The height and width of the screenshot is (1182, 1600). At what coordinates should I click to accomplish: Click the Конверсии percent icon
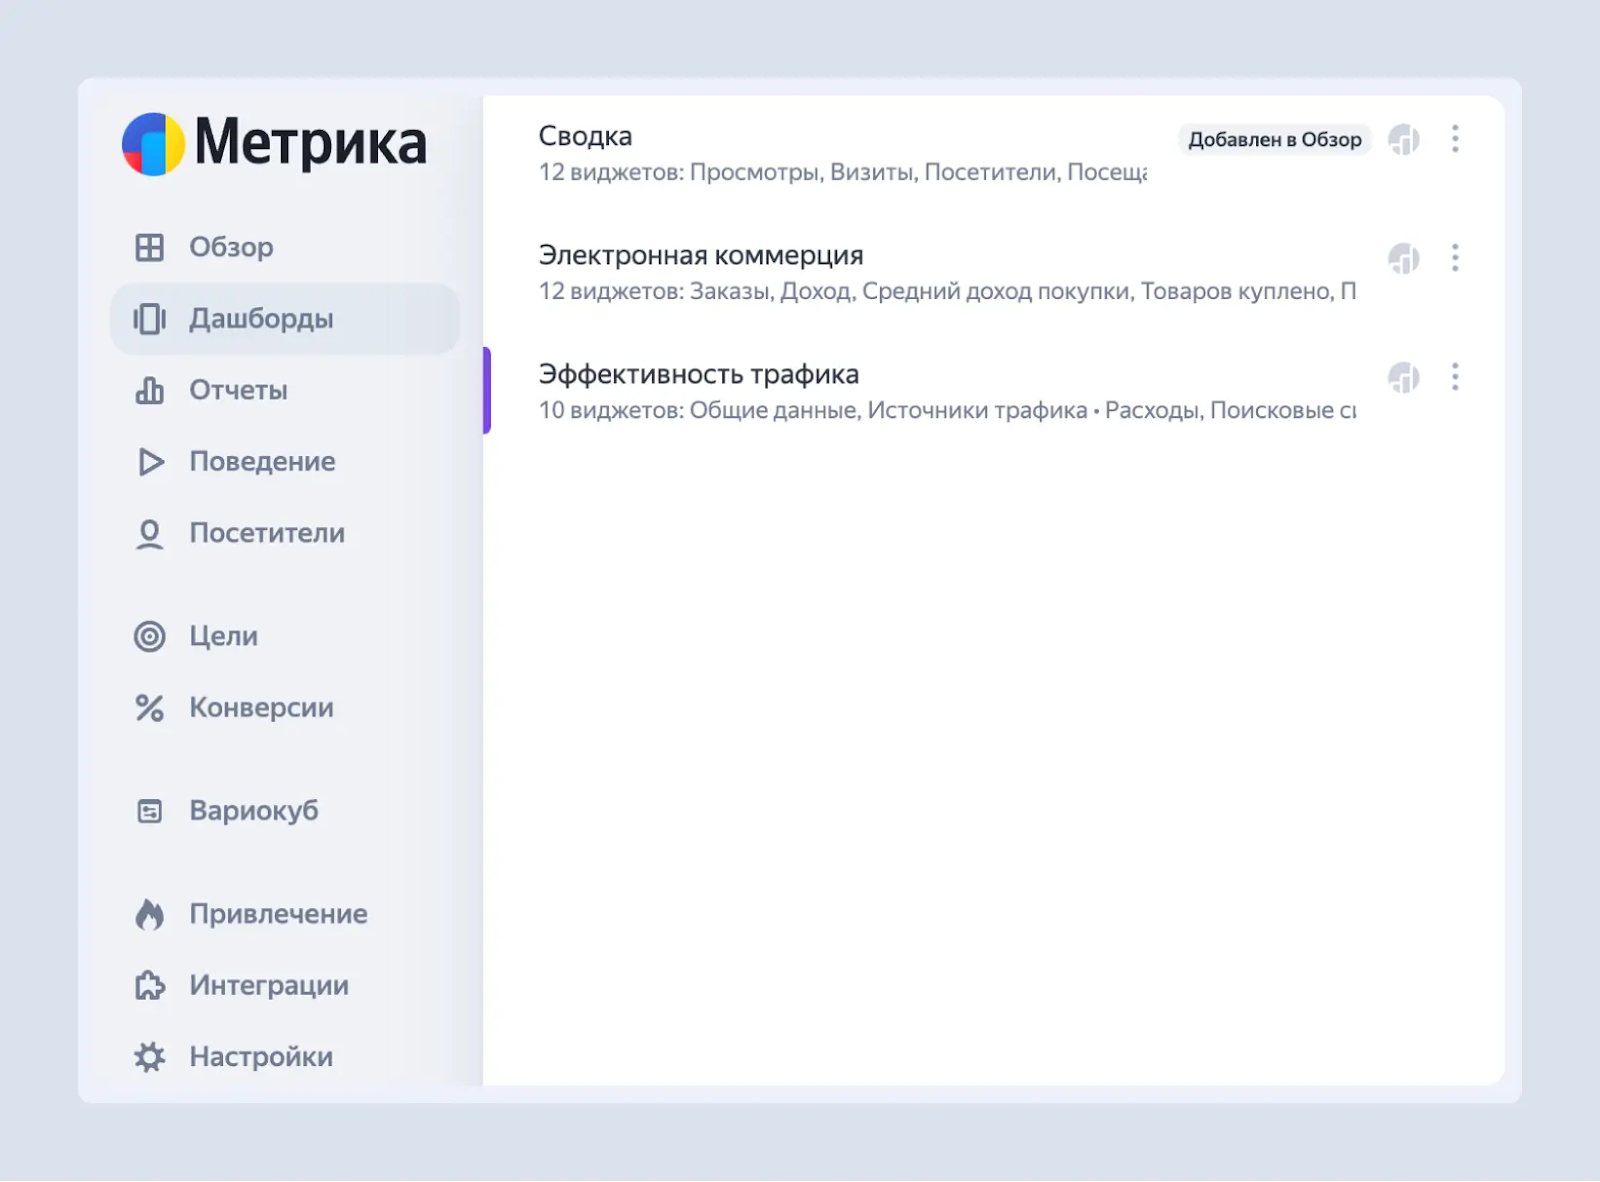149,708
